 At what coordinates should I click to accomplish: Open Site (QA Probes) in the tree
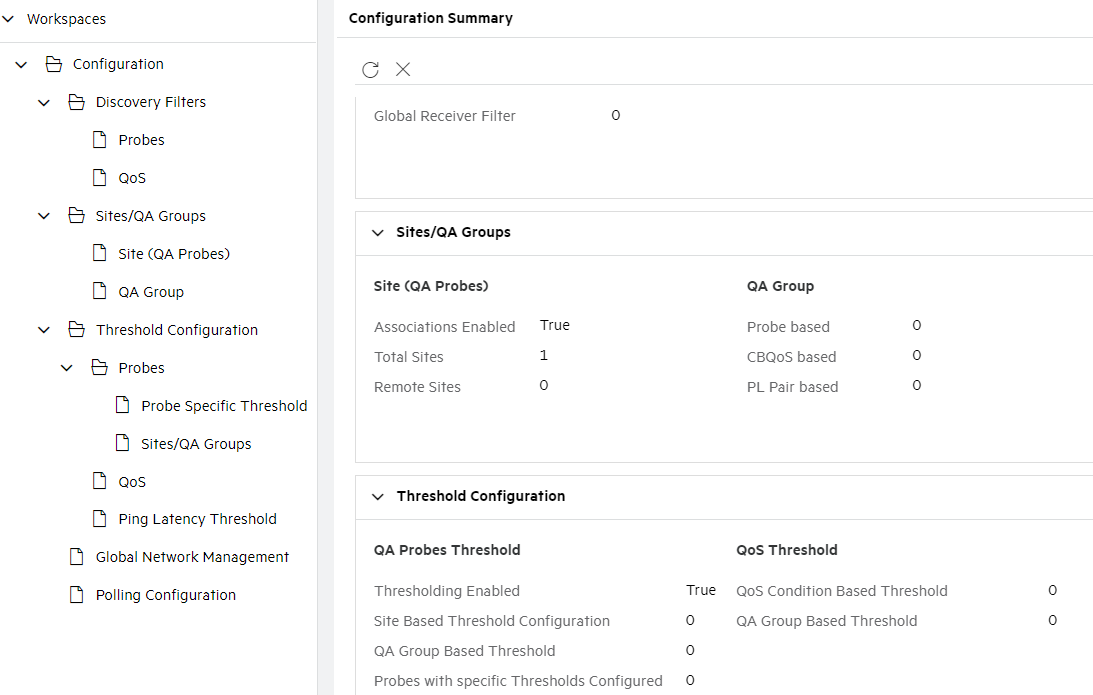[x=165, y=253]
